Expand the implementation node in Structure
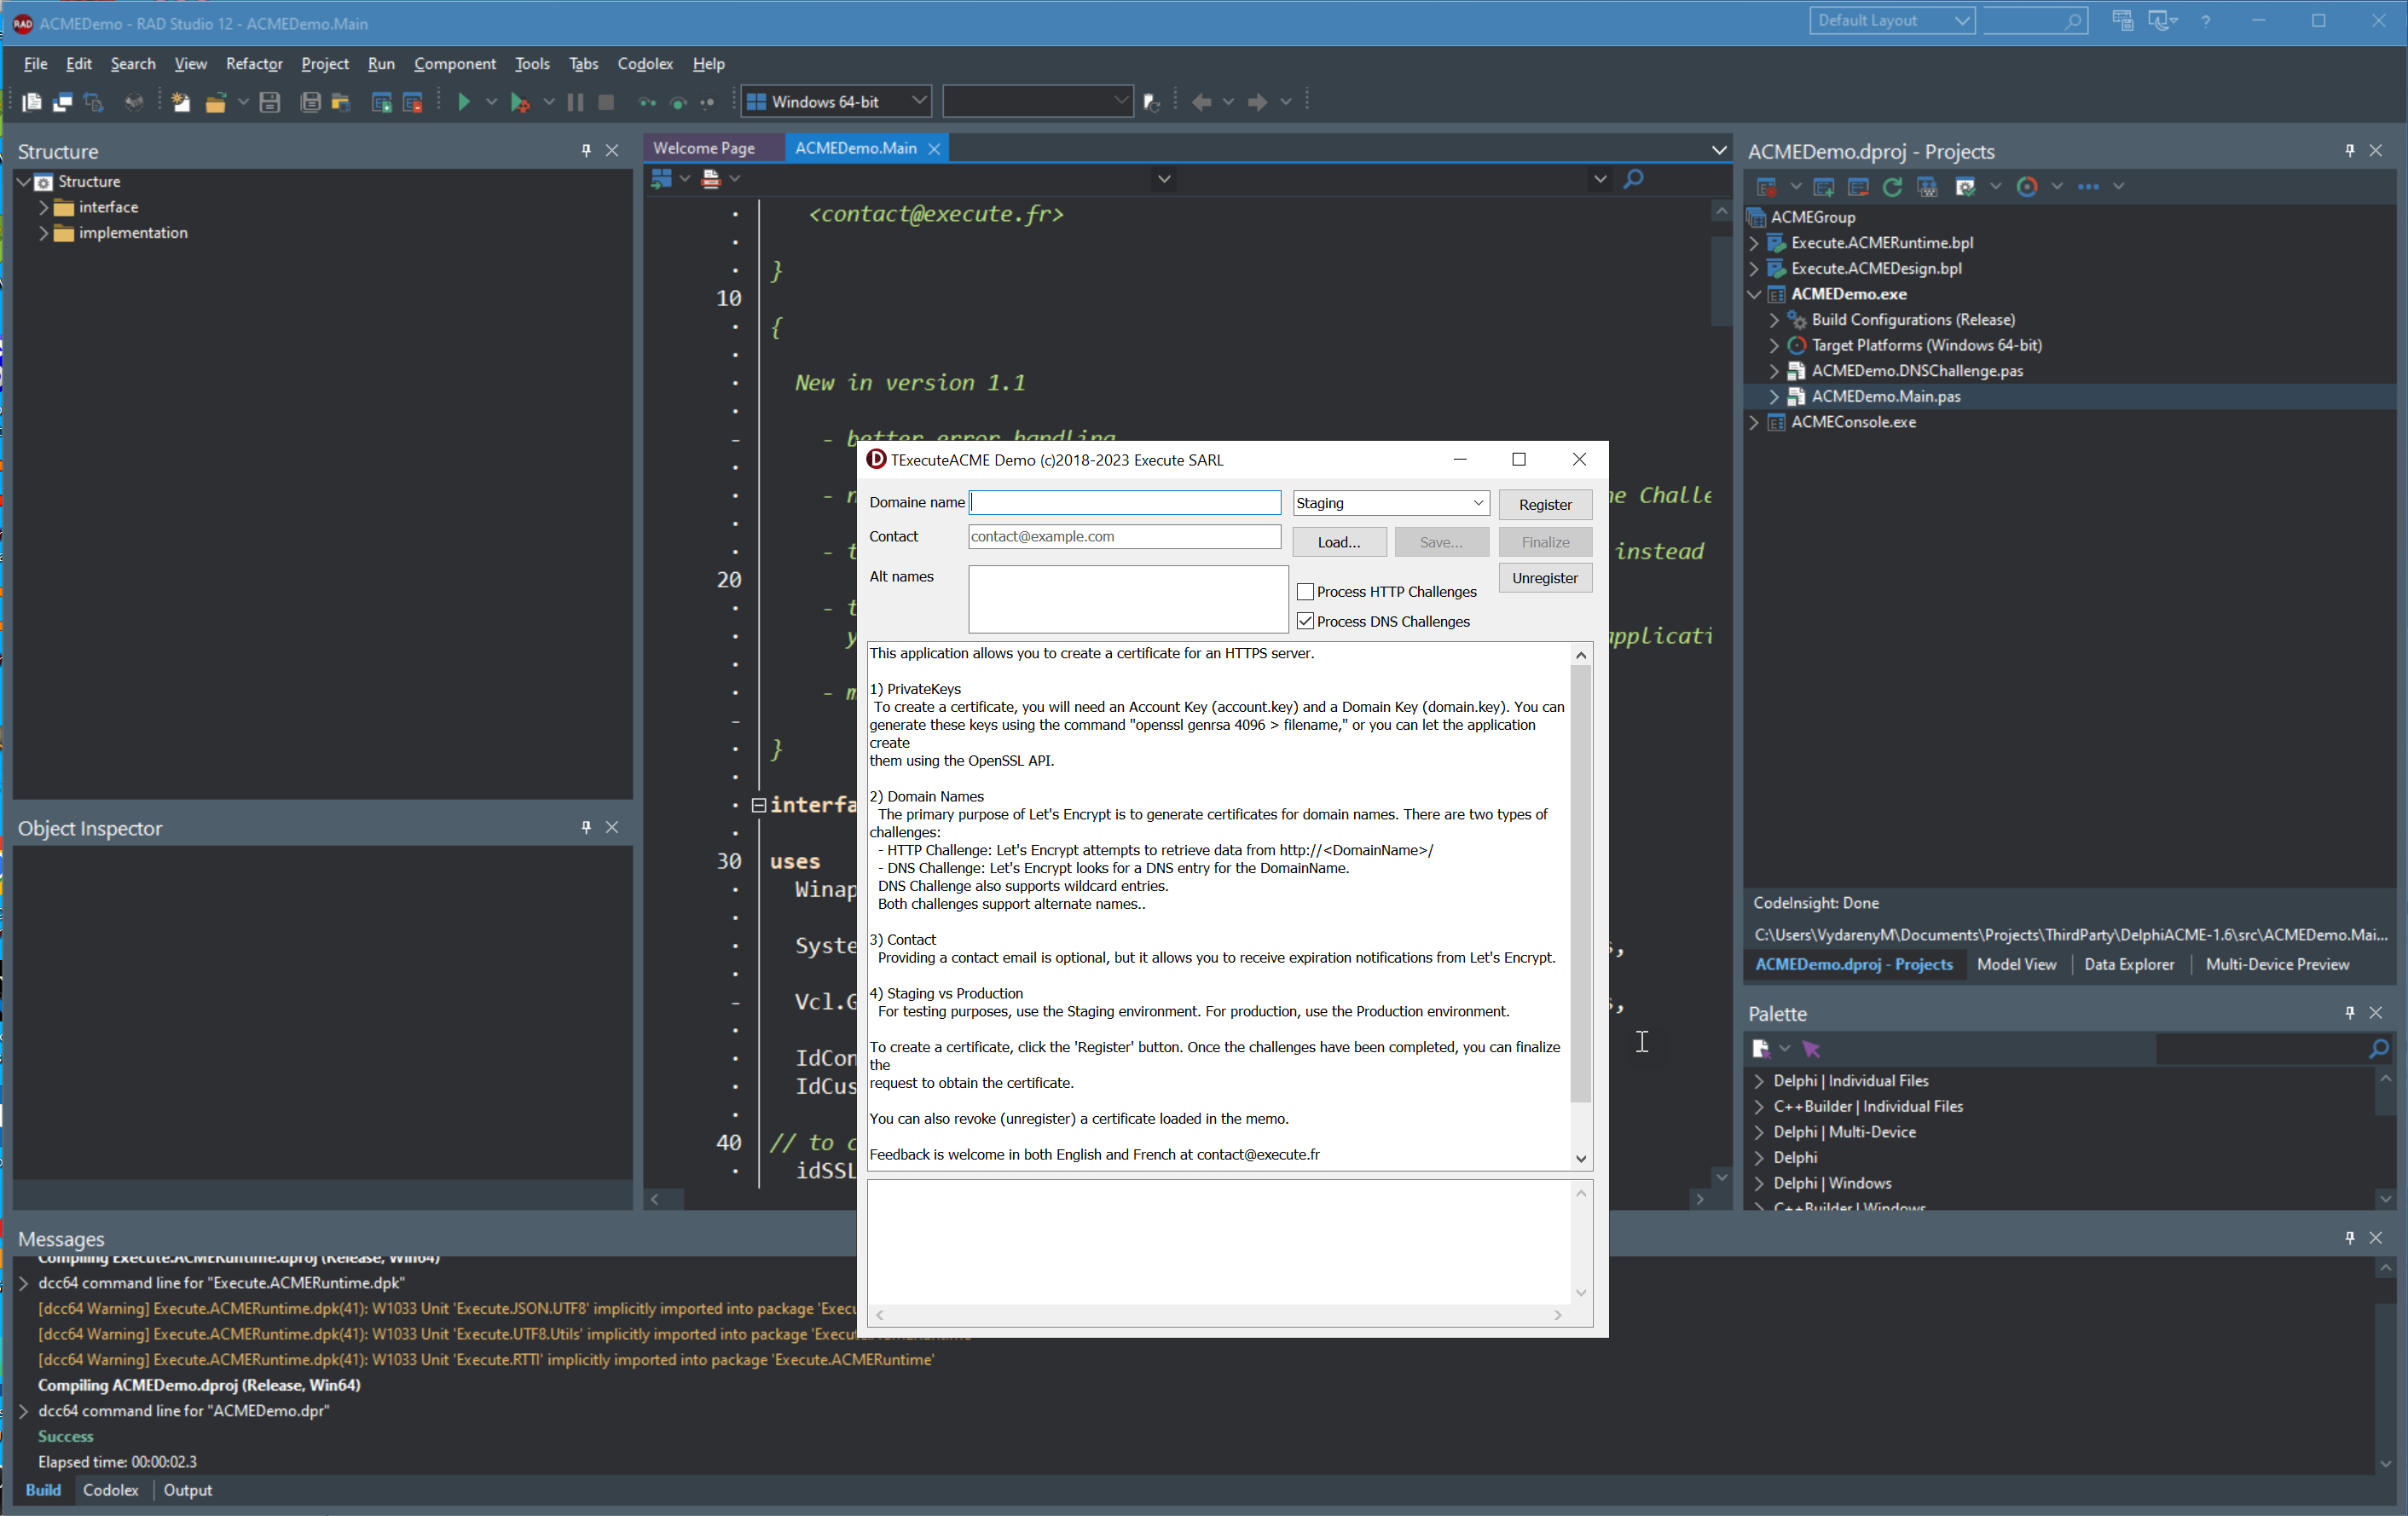 (x=43, y=233)
